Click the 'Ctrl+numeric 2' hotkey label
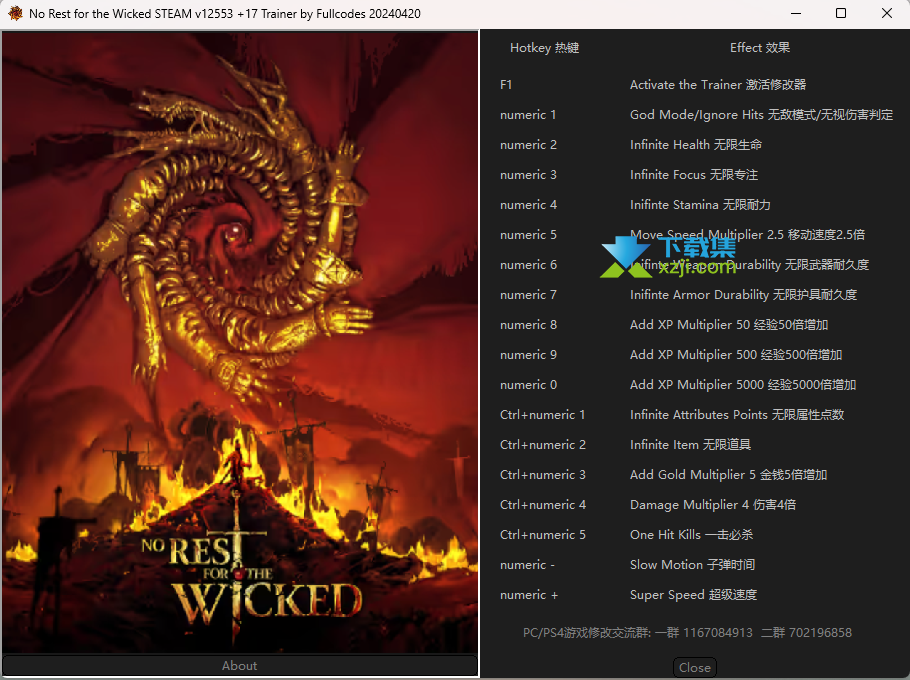The image size is (910, 680). 543,444
